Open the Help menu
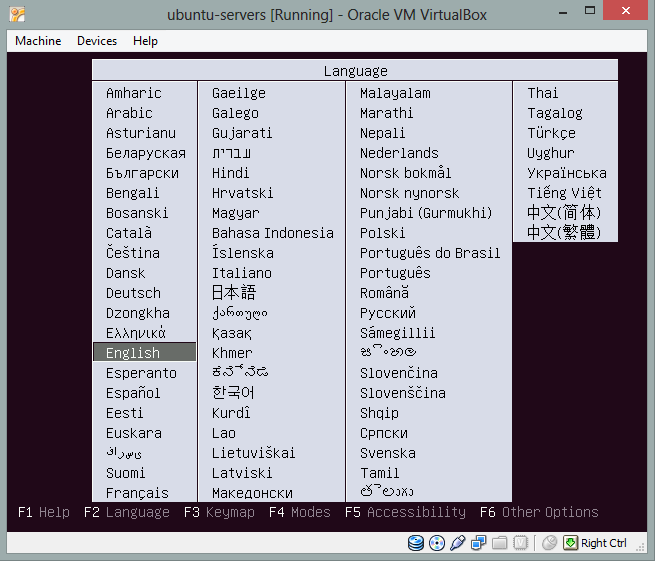655x561 pixels. pyautogui.click(x=145, y=41)
